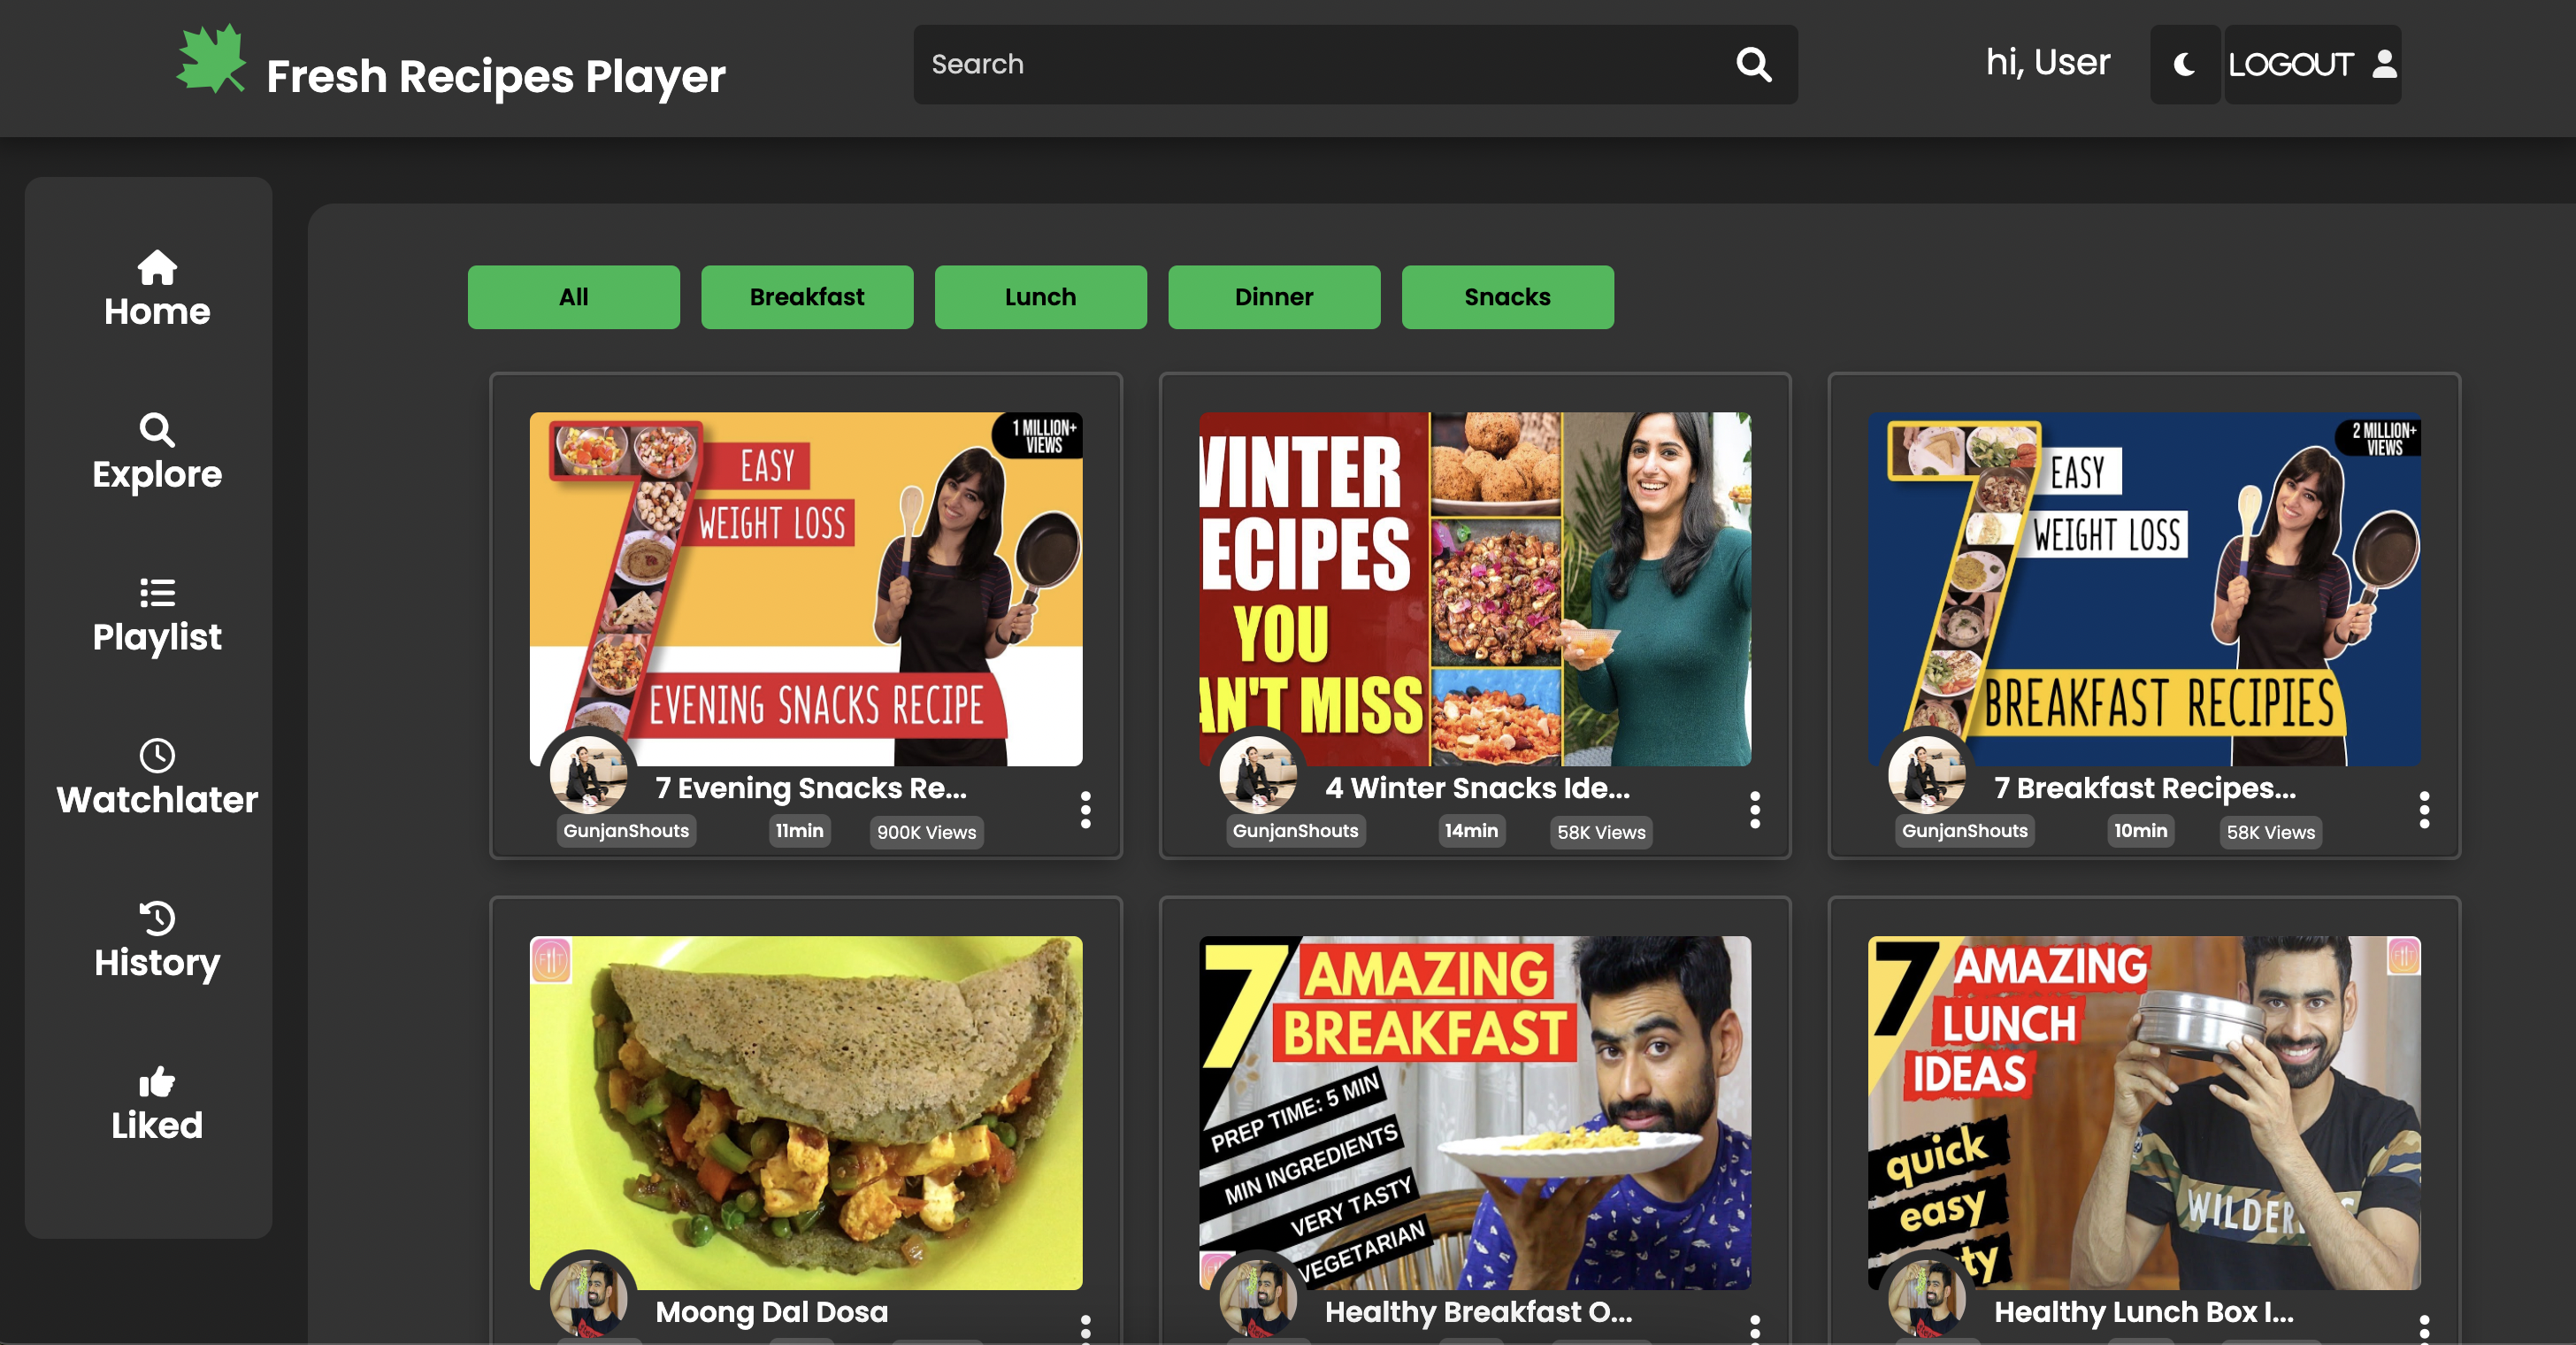The width and height of the screenshot is (2576, 1345).
Task: Click the 10min duration badge
Action: pyautogui.click(x=2140, y=831)
